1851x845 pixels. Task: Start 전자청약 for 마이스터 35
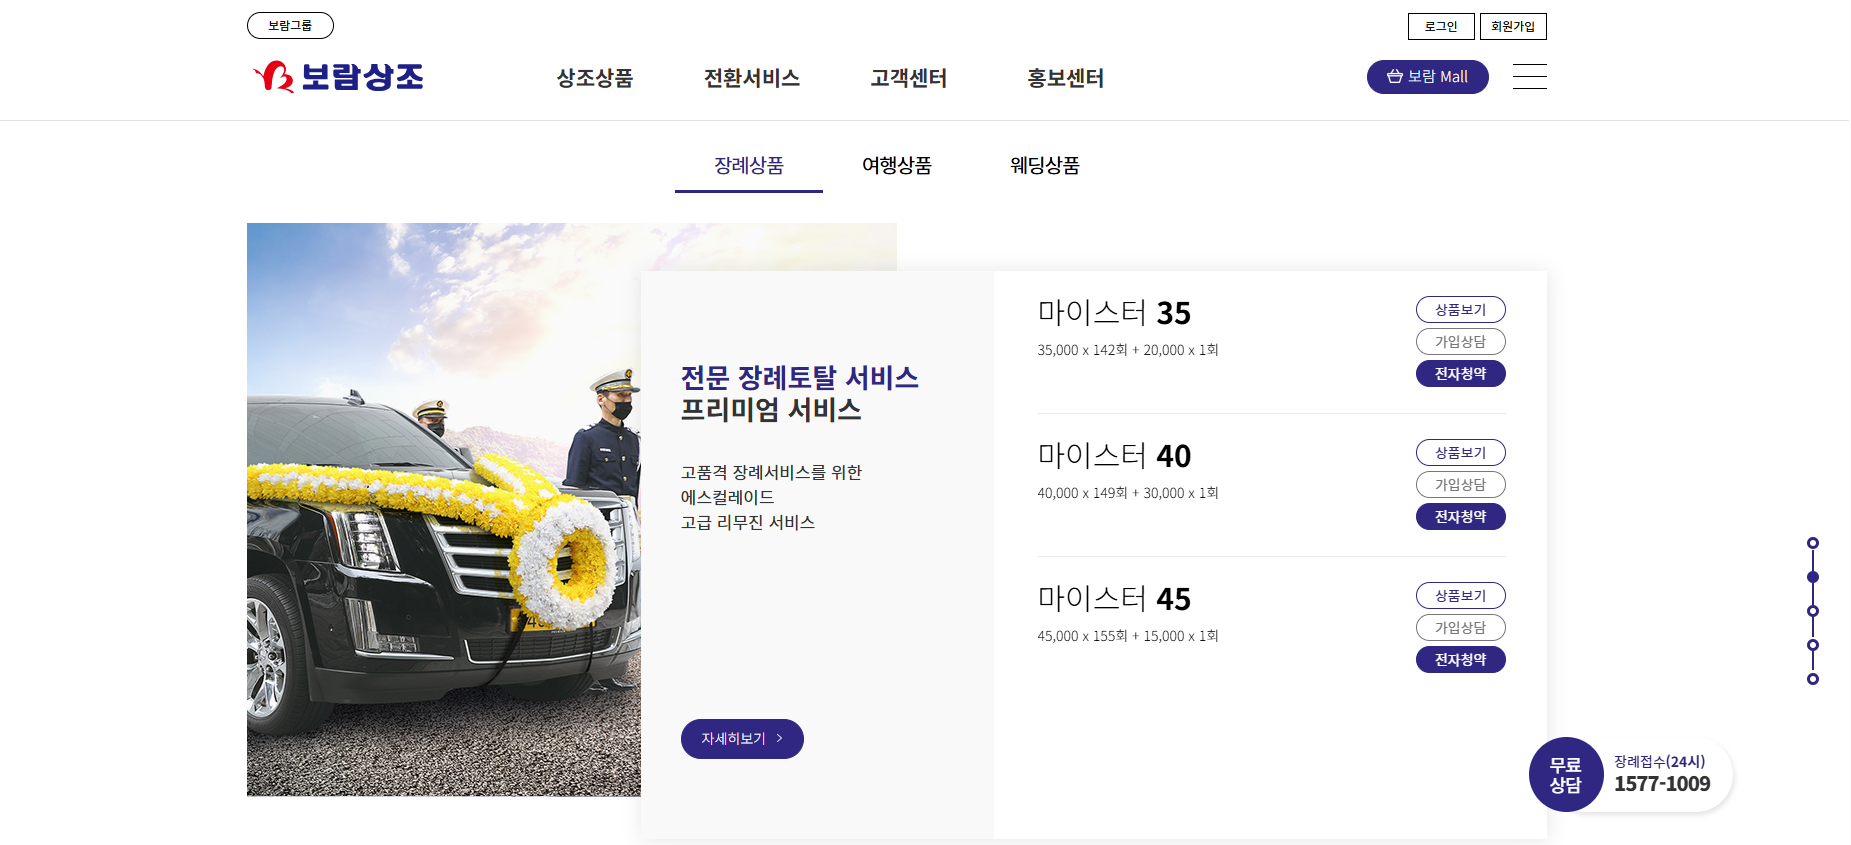[1461, 374]
